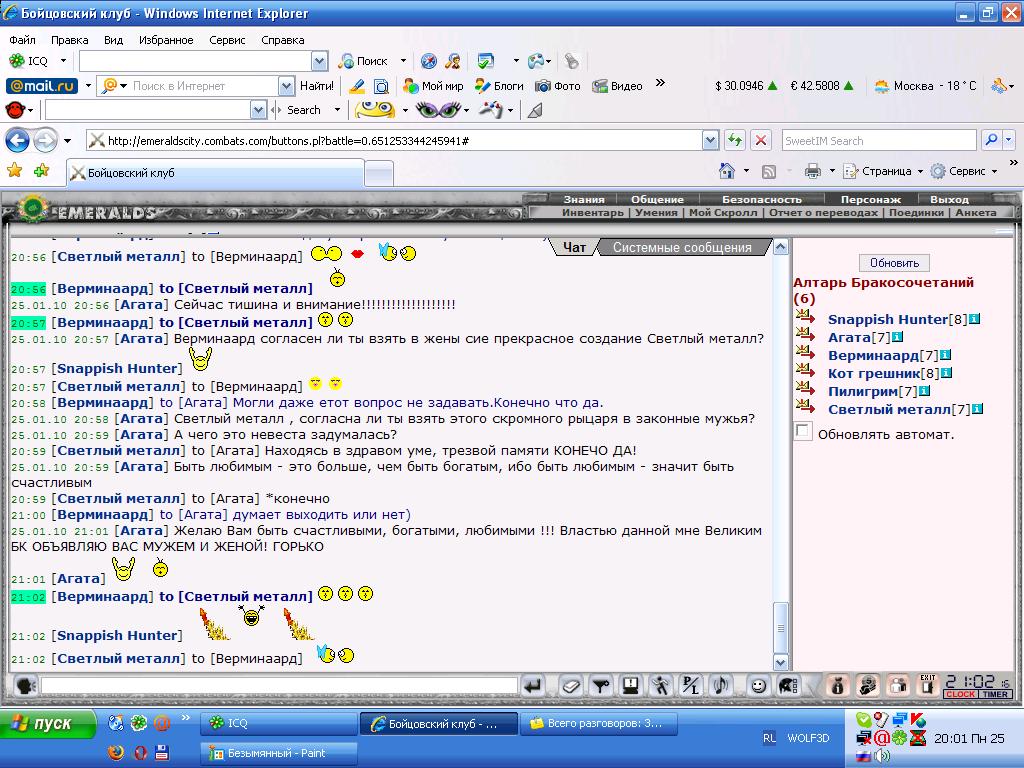Click the EXIT door icon
Screen dimensions: 1024x768
tap(928, 685)
